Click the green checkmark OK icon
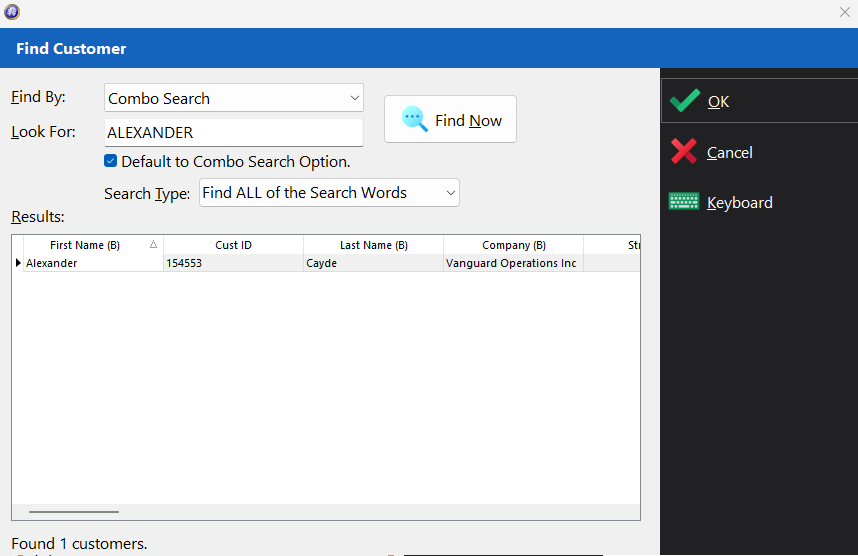The image size is (858, 556). pyautogui.click(x=685, y=101)
